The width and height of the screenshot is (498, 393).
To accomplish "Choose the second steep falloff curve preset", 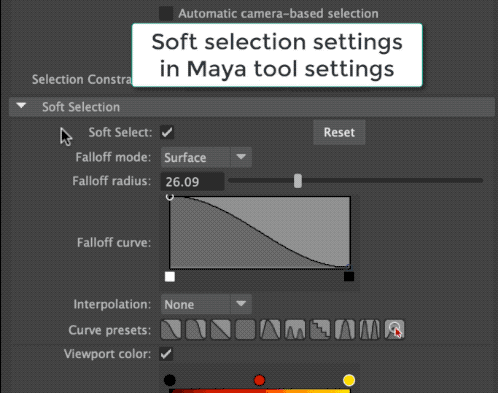I will tap(196, 330).
